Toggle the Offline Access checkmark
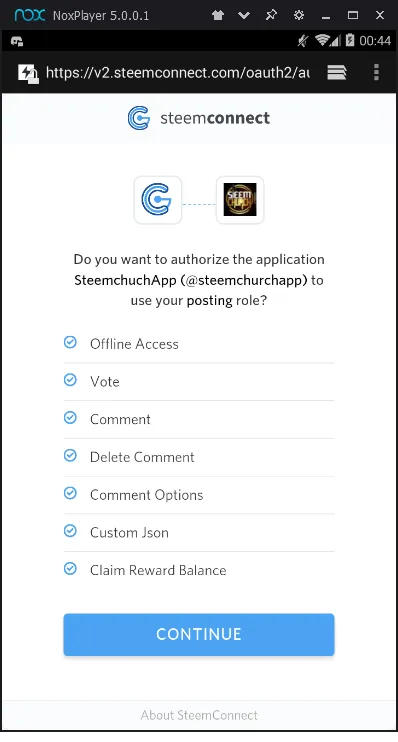This screenshot has width=398, height=742. click(70, 342)
